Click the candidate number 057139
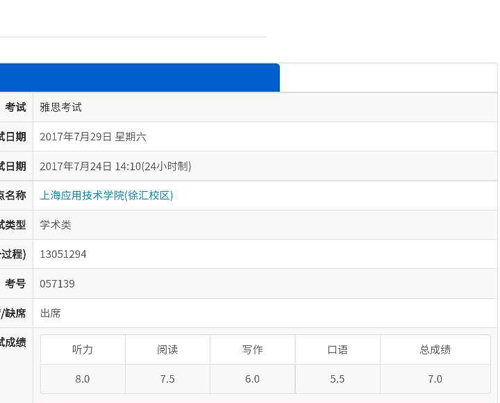The height and width of the screenshot is (403, 500). coord(57,284)
